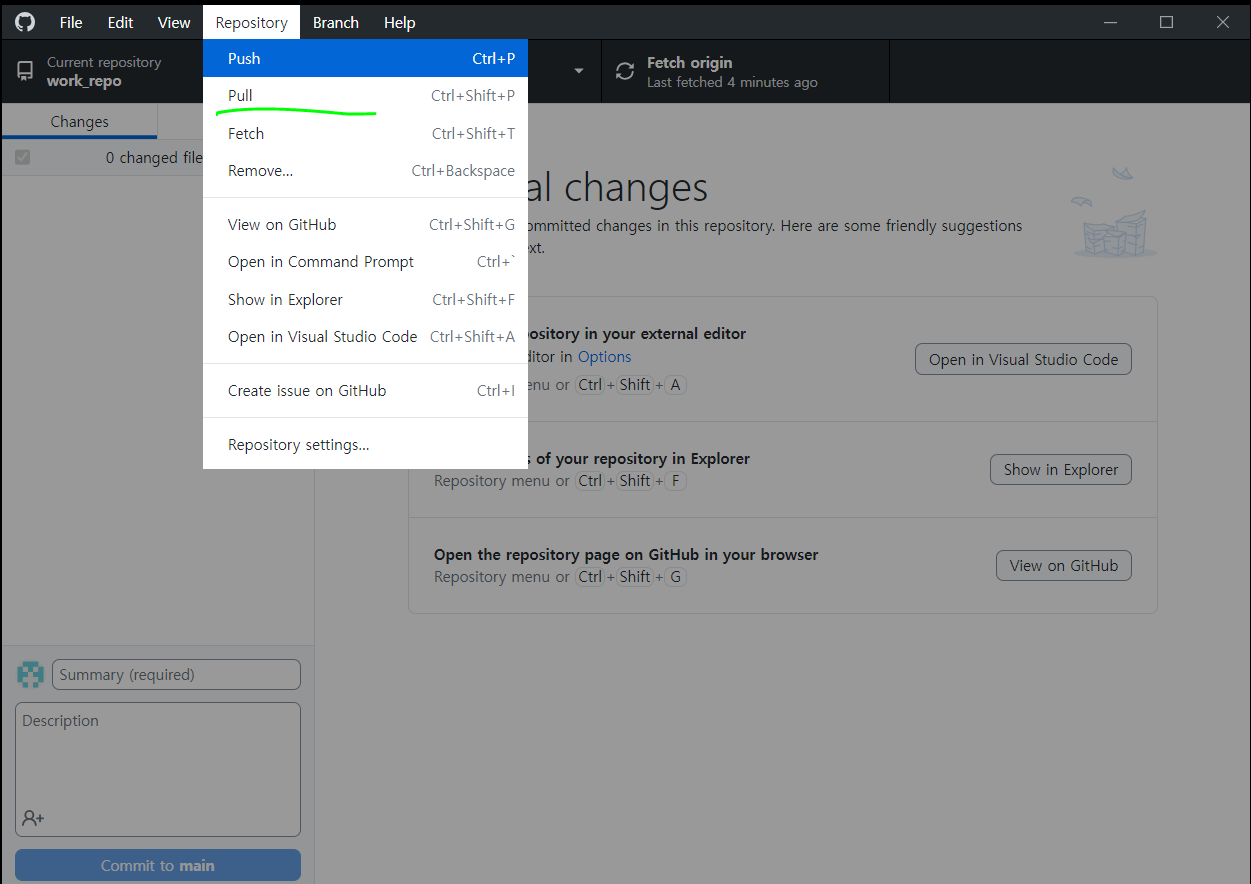Choose Create issue on GitHub

point(365,390)
